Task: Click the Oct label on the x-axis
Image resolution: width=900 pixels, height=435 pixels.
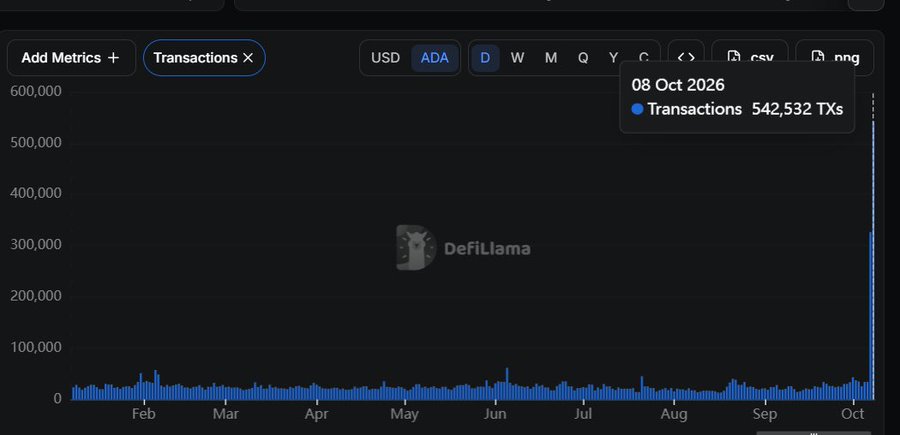Action: coord(852,414)
